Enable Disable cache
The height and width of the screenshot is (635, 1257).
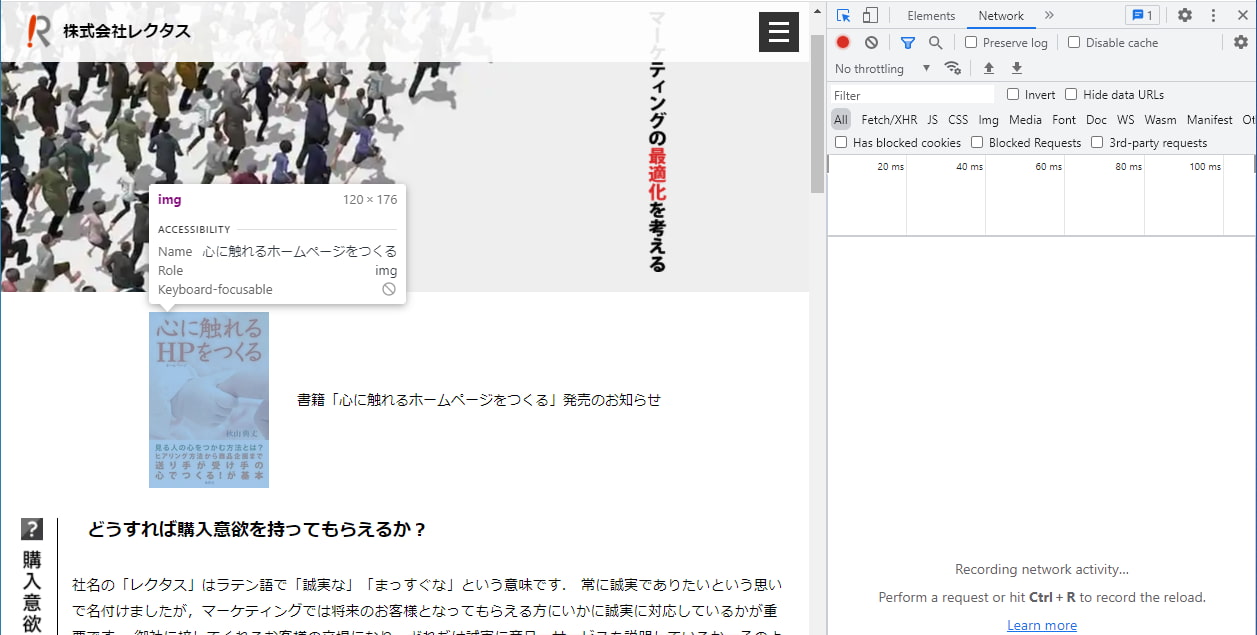1073,42
